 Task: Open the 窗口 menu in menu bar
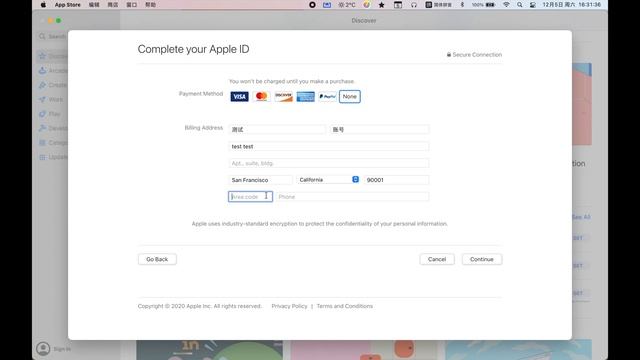click(131, 5)
